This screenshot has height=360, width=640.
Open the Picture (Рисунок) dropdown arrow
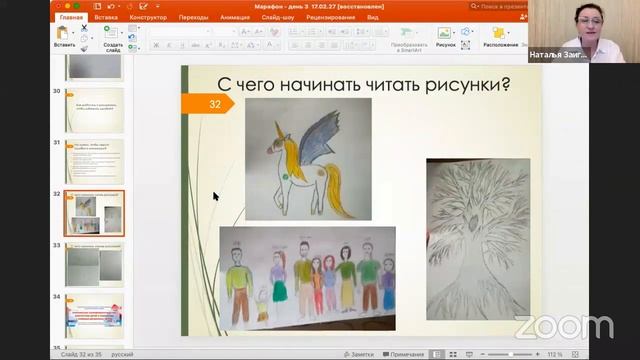point(454,33)
